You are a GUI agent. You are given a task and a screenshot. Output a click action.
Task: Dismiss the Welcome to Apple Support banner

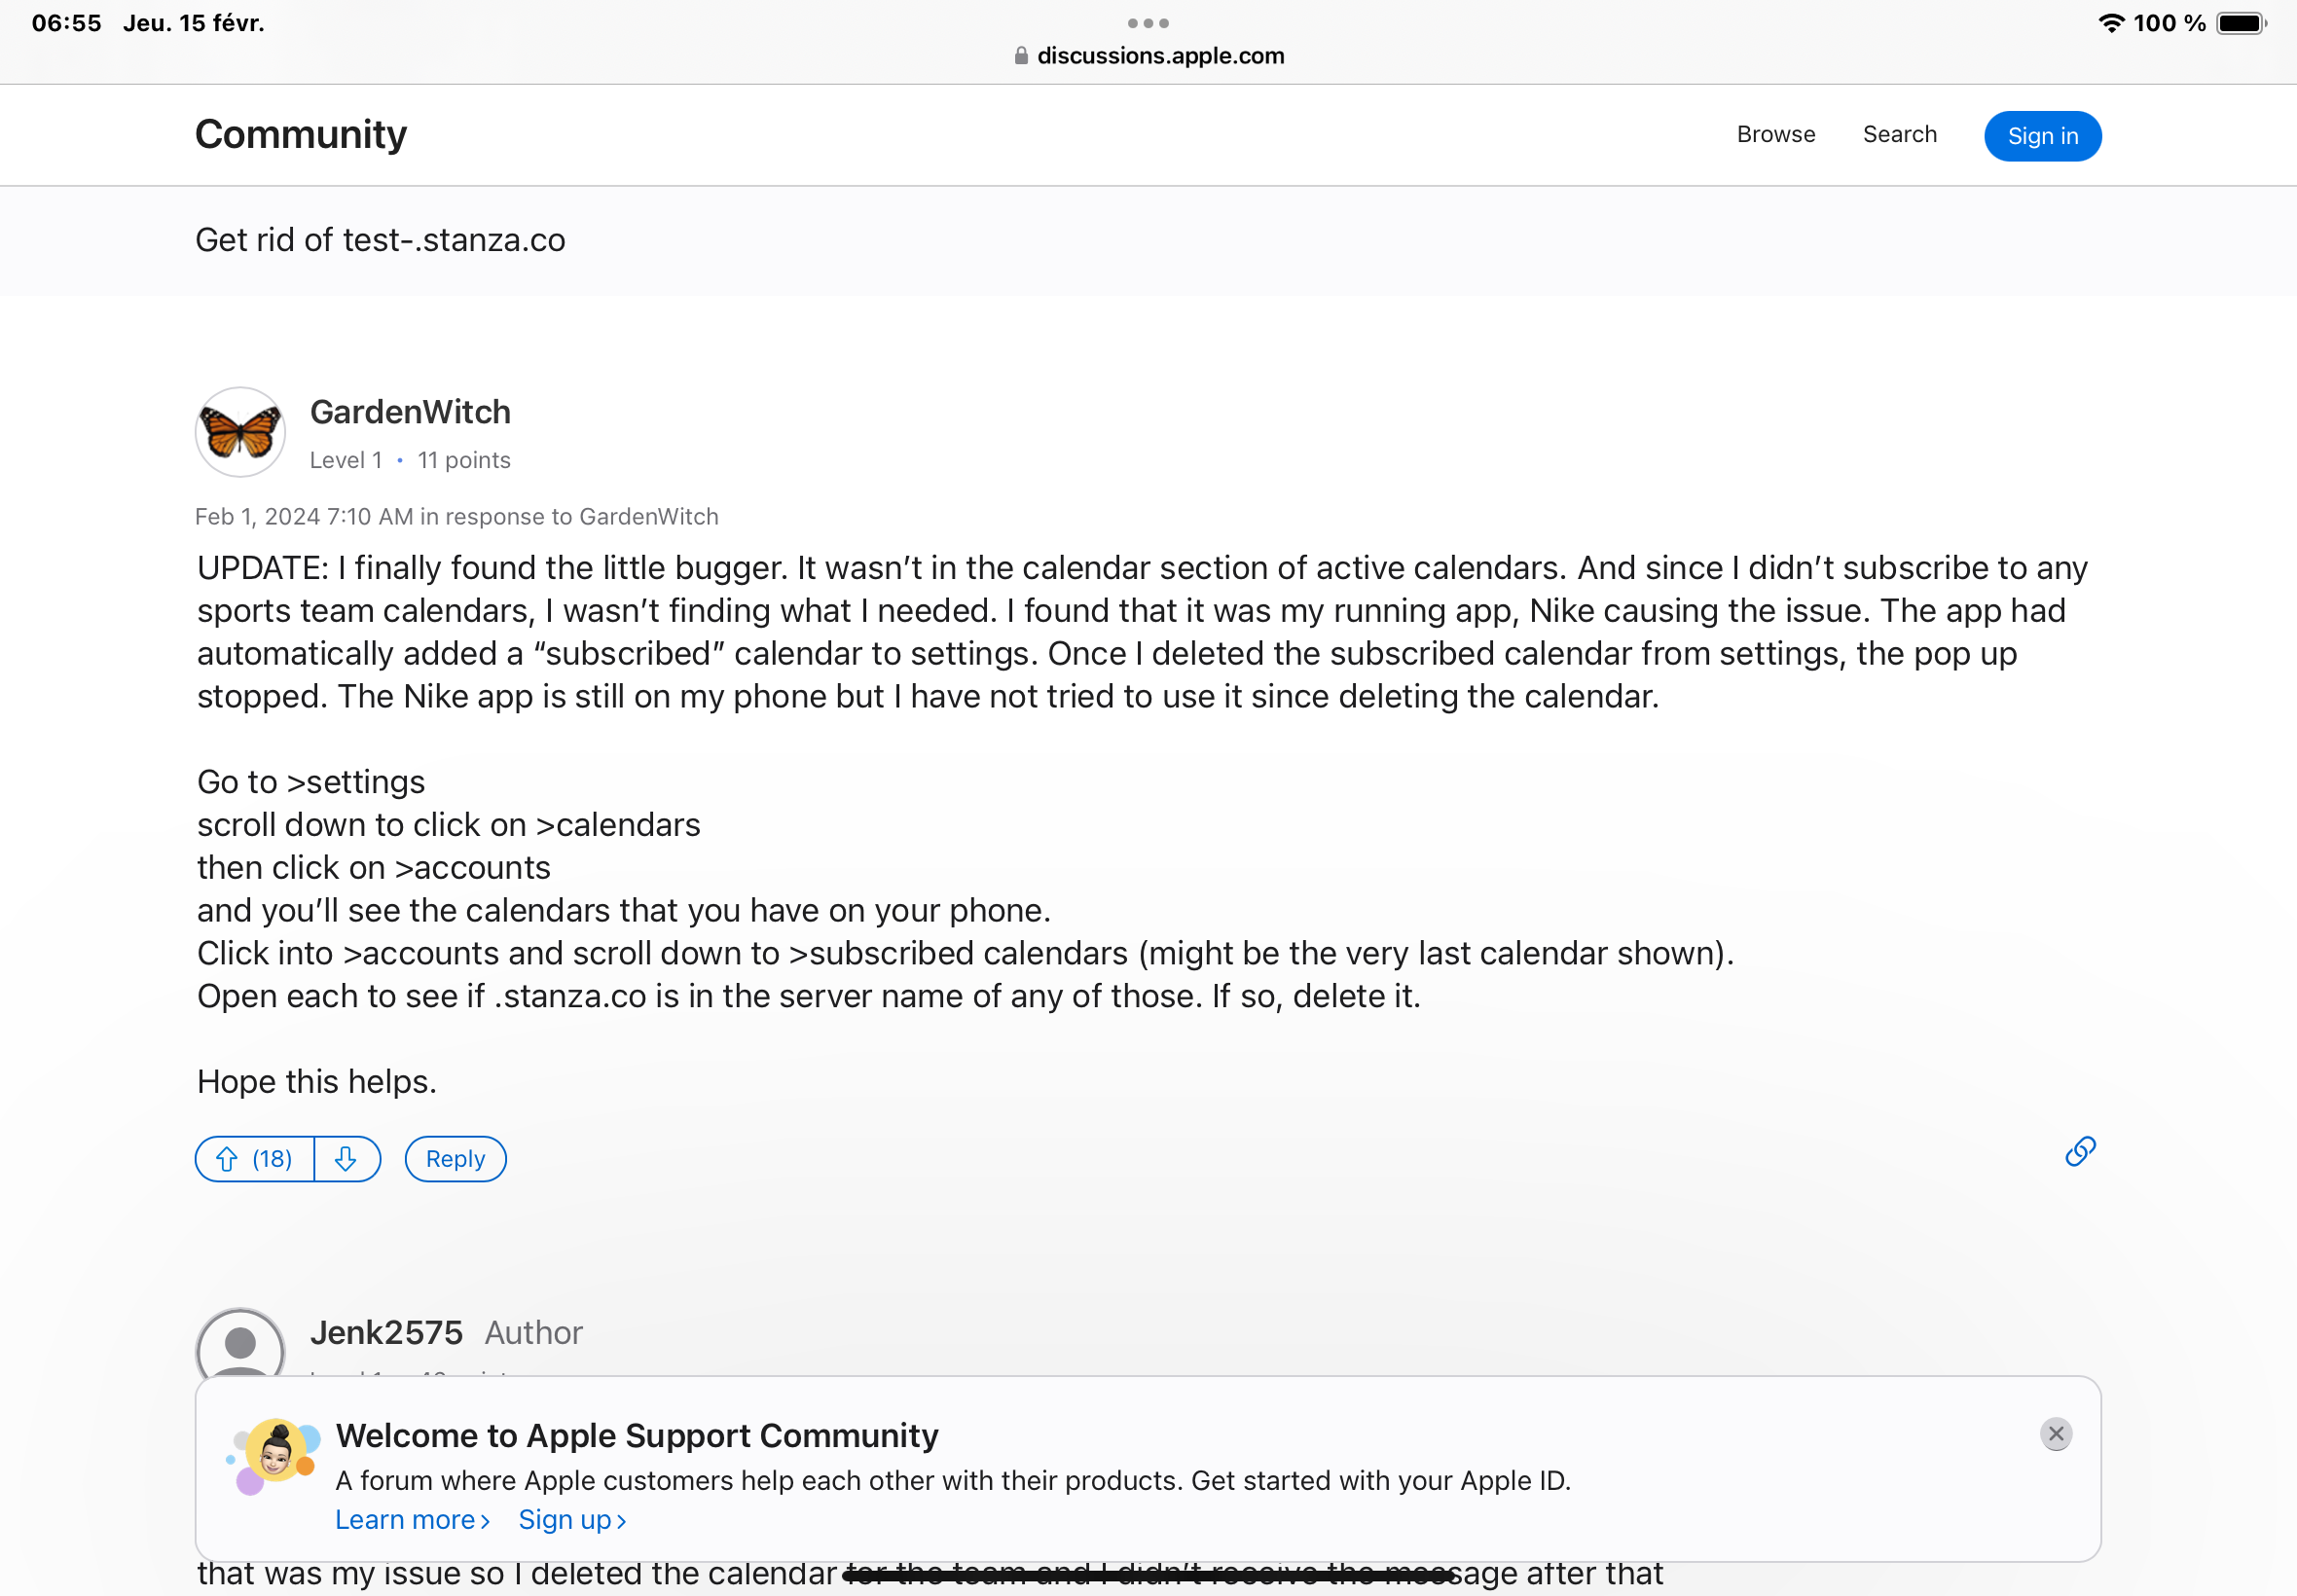point(2056,1434)
